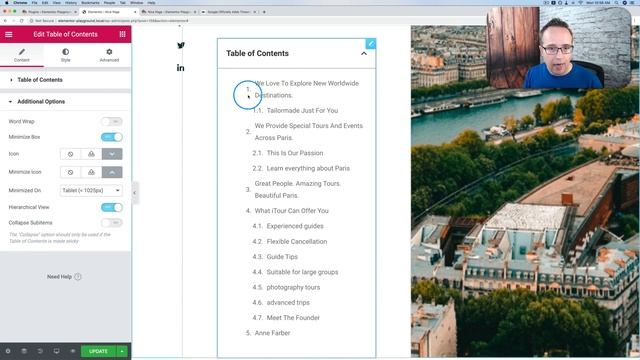Upload SVG for the Icon option
The width and height of the screenshot is (640, 360).
click(x=91, y=154)
